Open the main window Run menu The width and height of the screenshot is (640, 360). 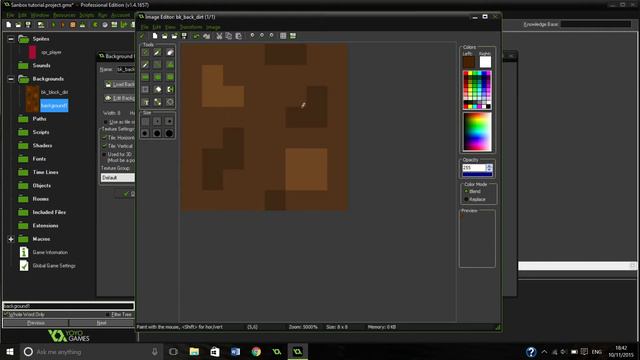tap(102, 15)
